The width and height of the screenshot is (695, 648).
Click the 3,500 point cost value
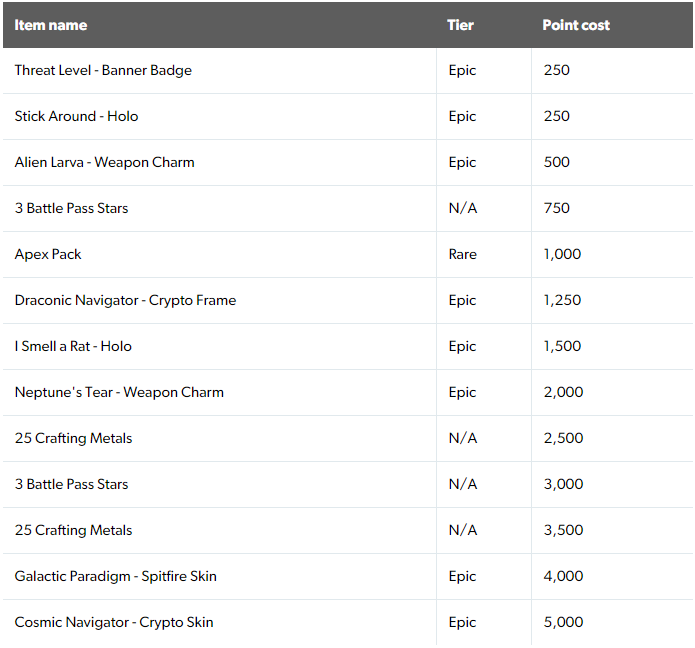563,530
